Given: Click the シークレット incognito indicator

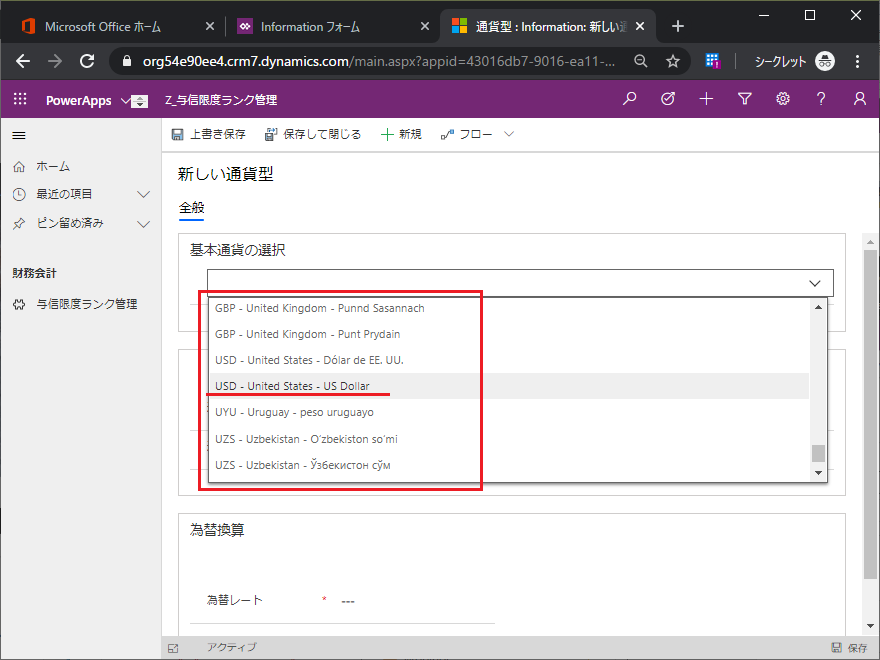Looking at the screenshot, I should point(794,61).
